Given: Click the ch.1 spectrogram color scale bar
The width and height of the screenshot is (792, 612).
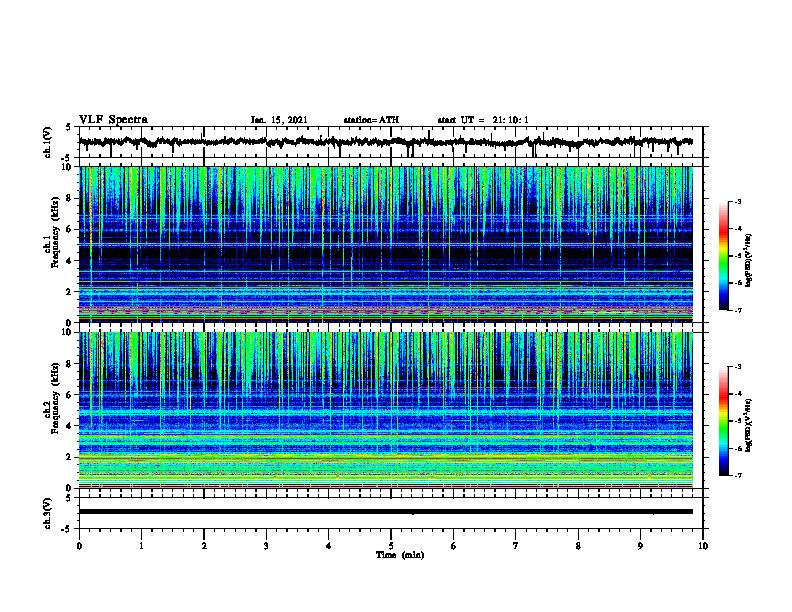Looking at the screenshot, I should [724, 255].
